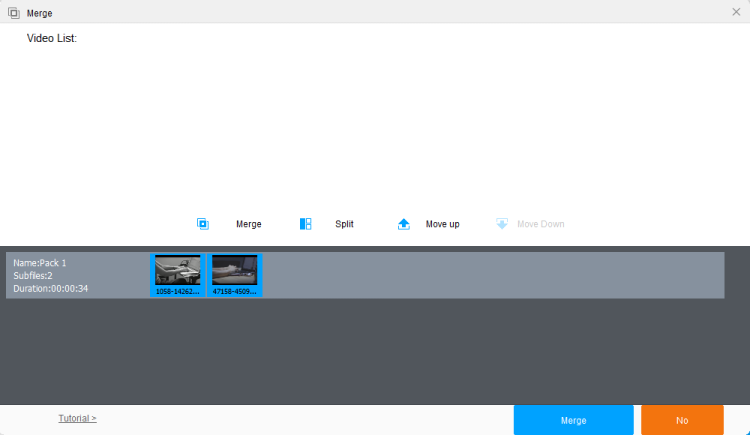This screenshot has width=750, height=435.
Task: Click the filename caption 1058-14262 under thumbnail
Action: pos(178,292)
